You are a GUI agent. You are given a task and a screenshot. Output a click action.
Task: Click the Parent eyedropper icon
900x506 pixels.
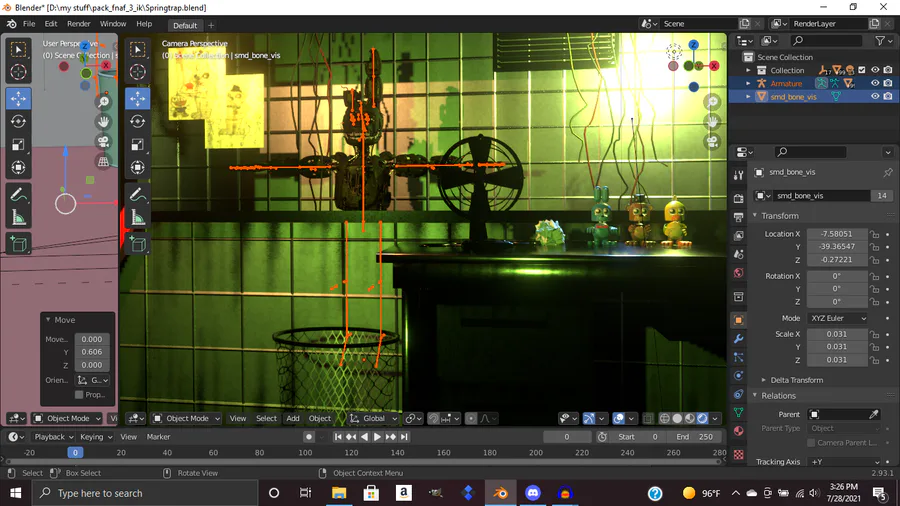click(874, 414)
